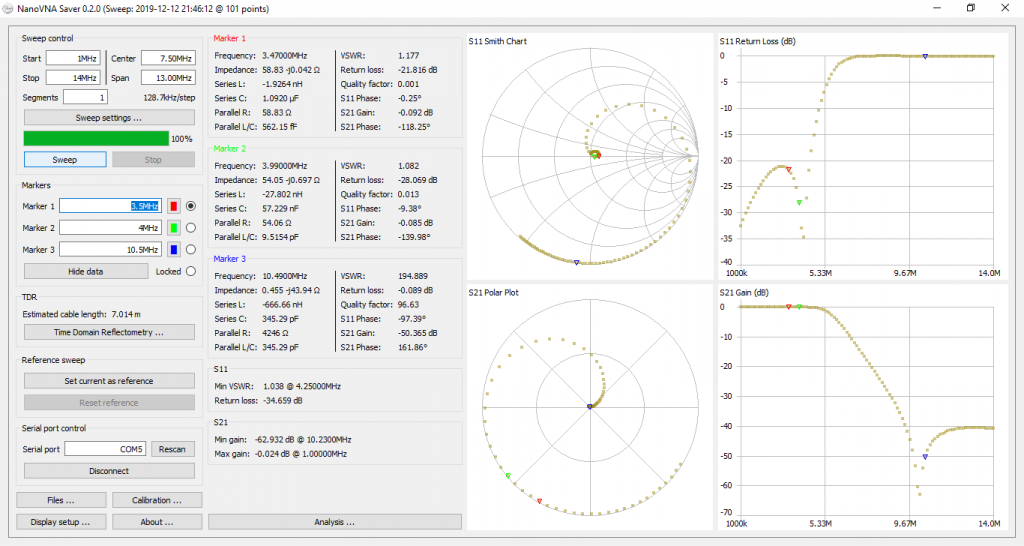Click the Stop frequency field
The height and width of the screenshot is (546, 1024).
tap(73, 78)
